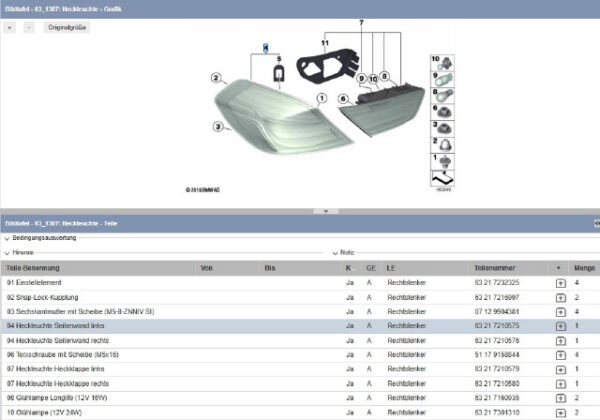Viewport: 600px width, 420px height.
Task: Add 10 Glühlampe 12V 24W to list icon
Action: 561,413
